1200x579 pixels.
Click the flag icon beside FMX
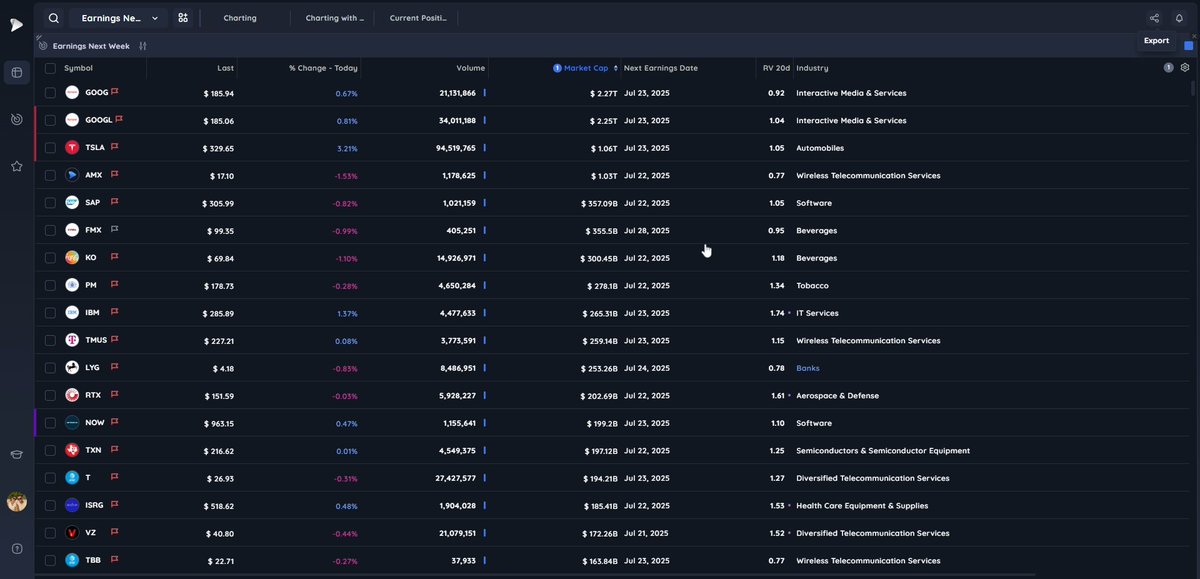click(115, 230)
